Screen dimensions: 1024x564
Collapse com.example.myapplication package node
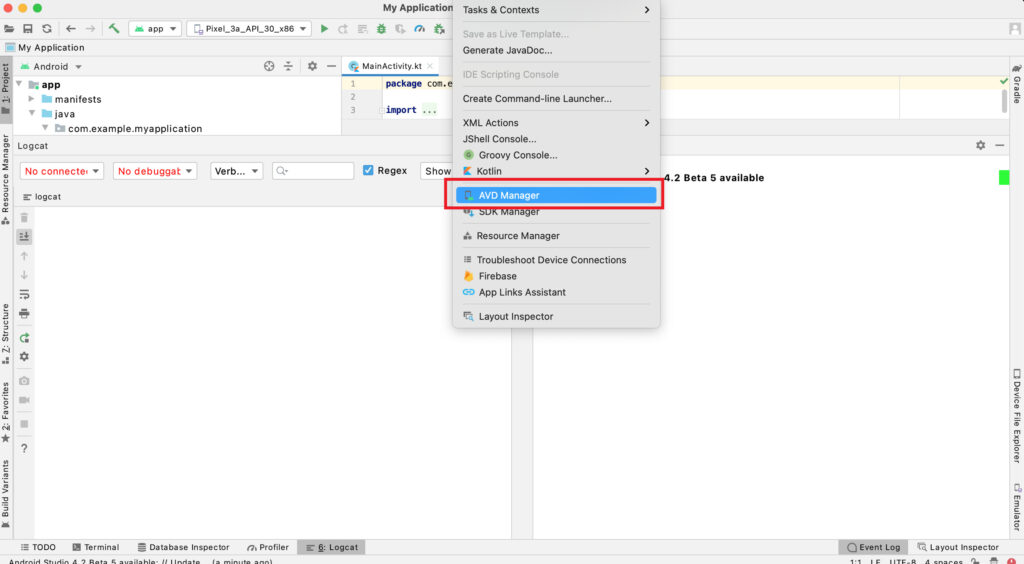(45, 128)
